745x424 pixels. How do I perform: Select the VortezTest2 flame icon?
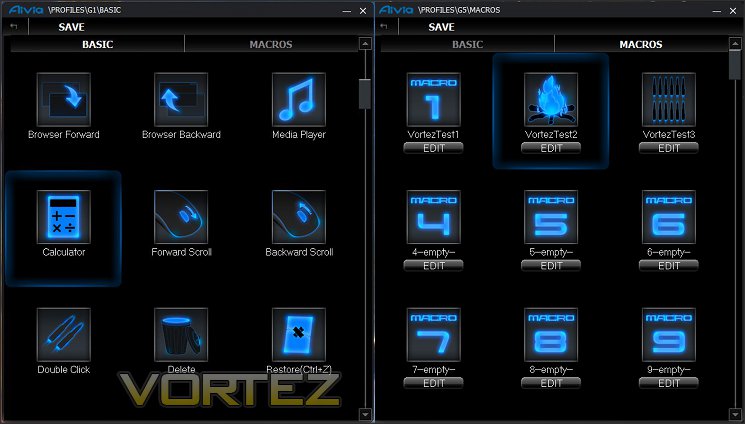point(551,99)
